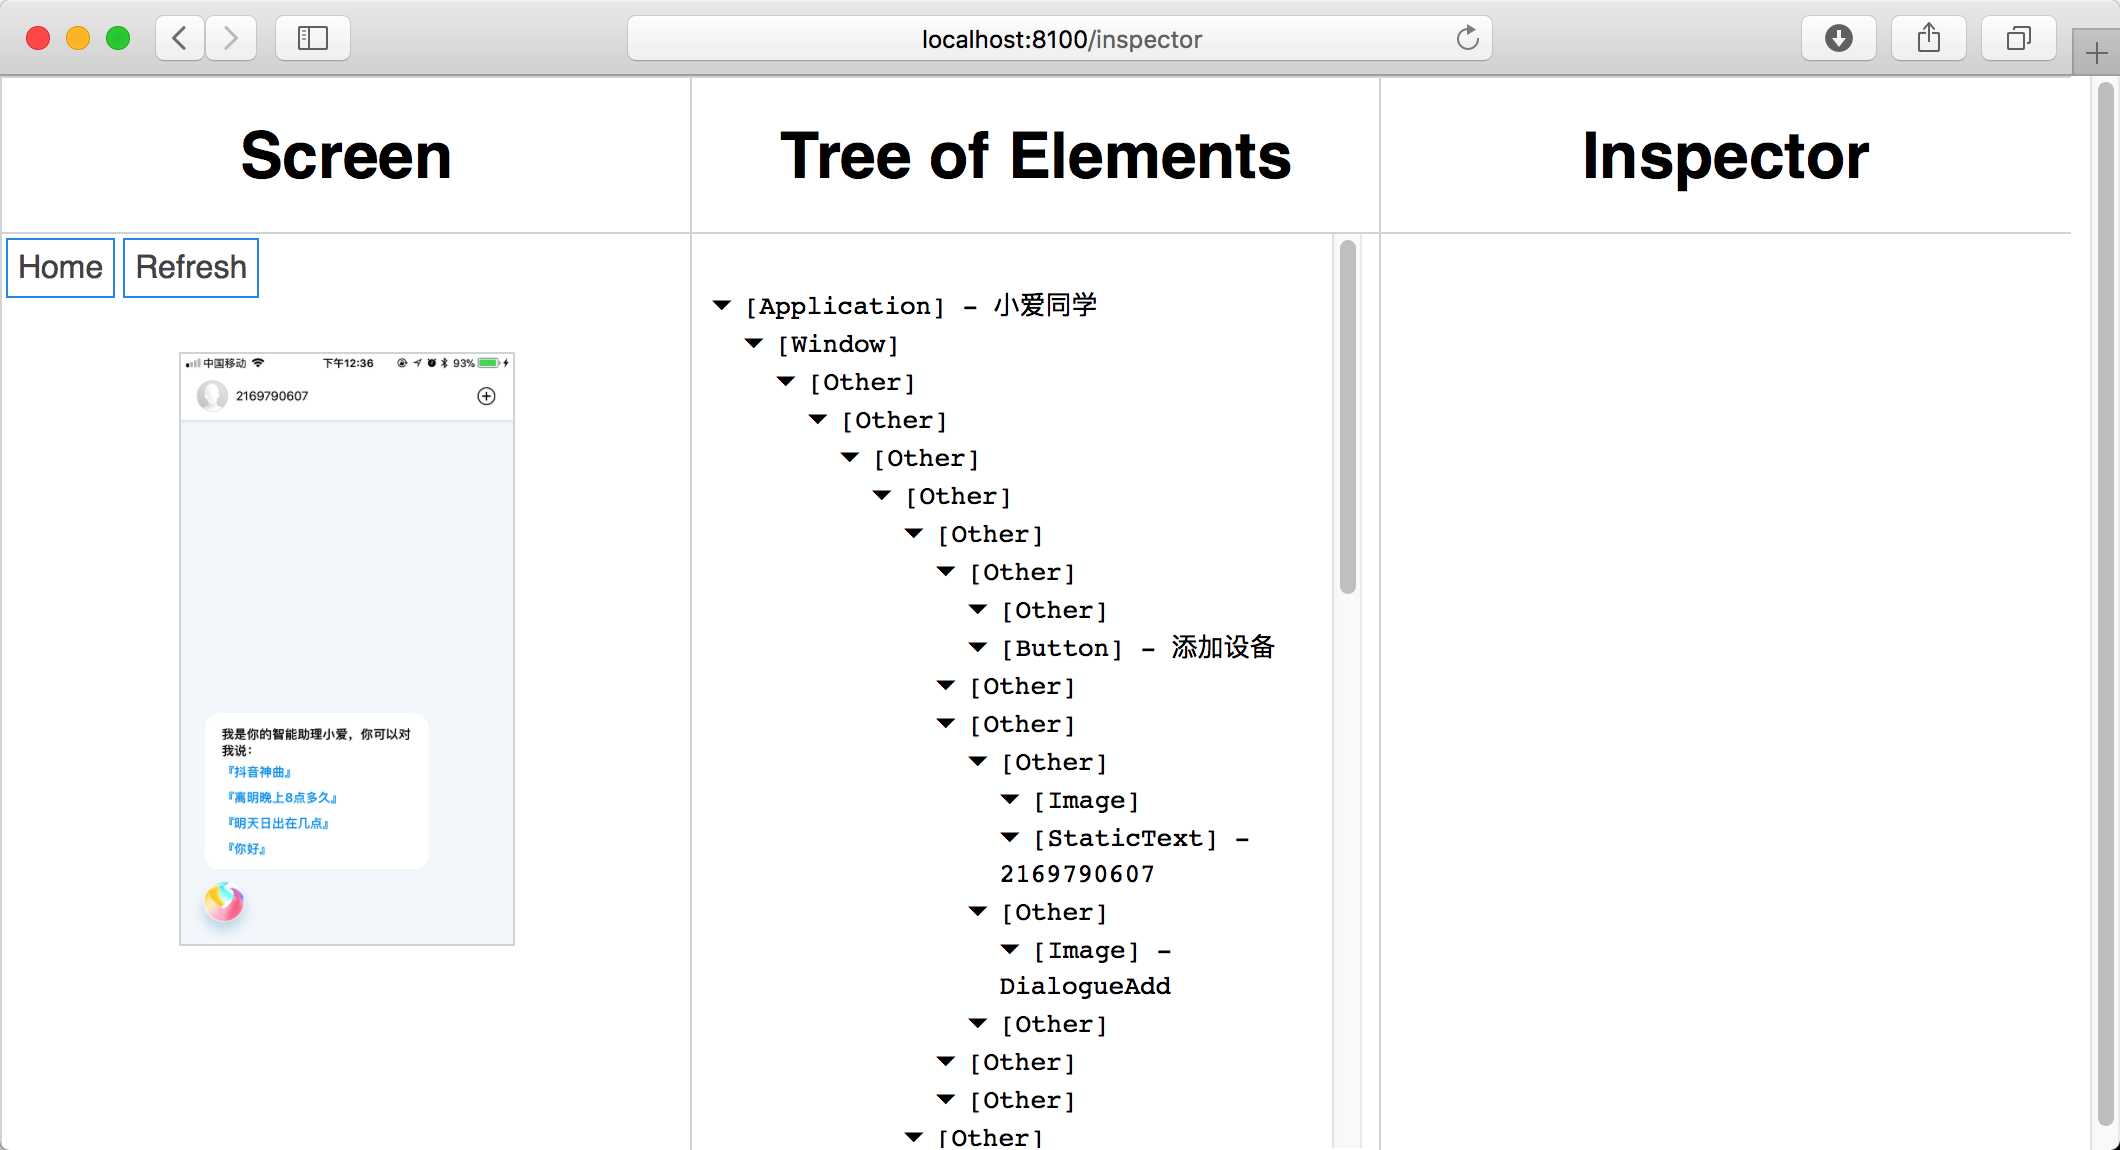Click Safari back navigation arrow
The width and height of the screenshot is (2120, 1150).
[180, 38]
